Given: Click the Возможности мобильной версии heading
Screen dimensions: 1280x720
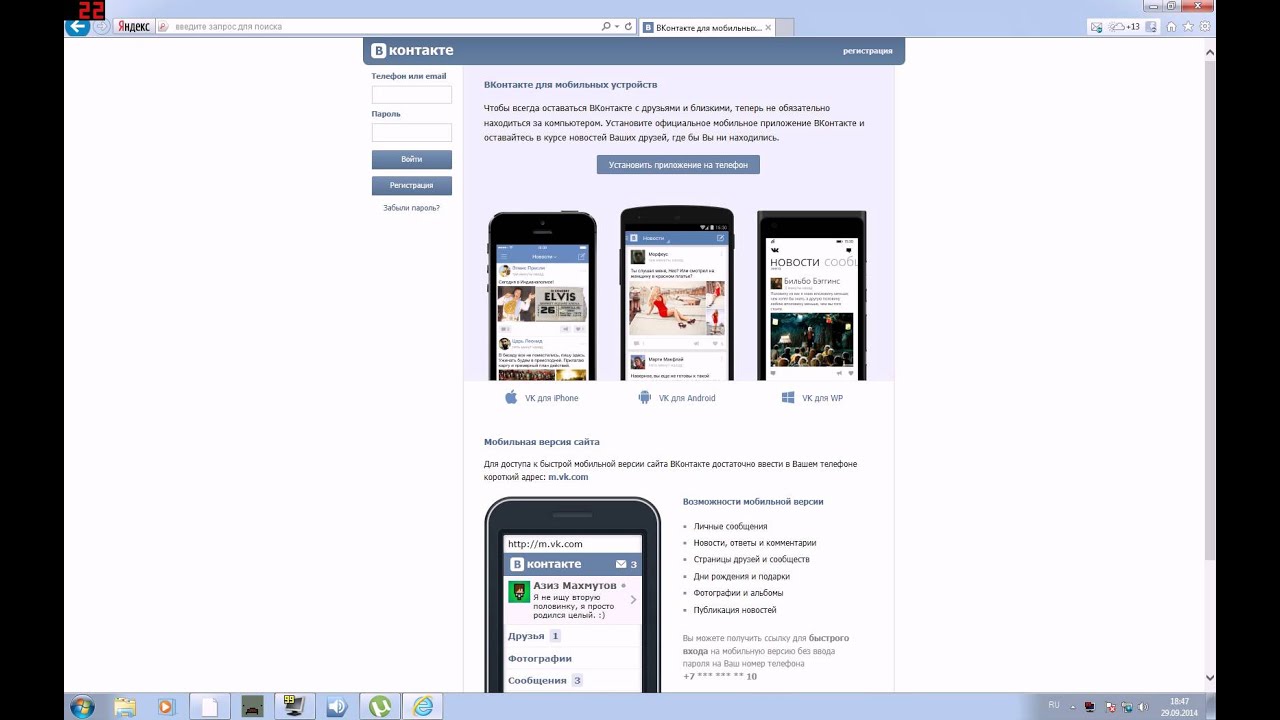Looking at the screenshot, I should [753, 502].
